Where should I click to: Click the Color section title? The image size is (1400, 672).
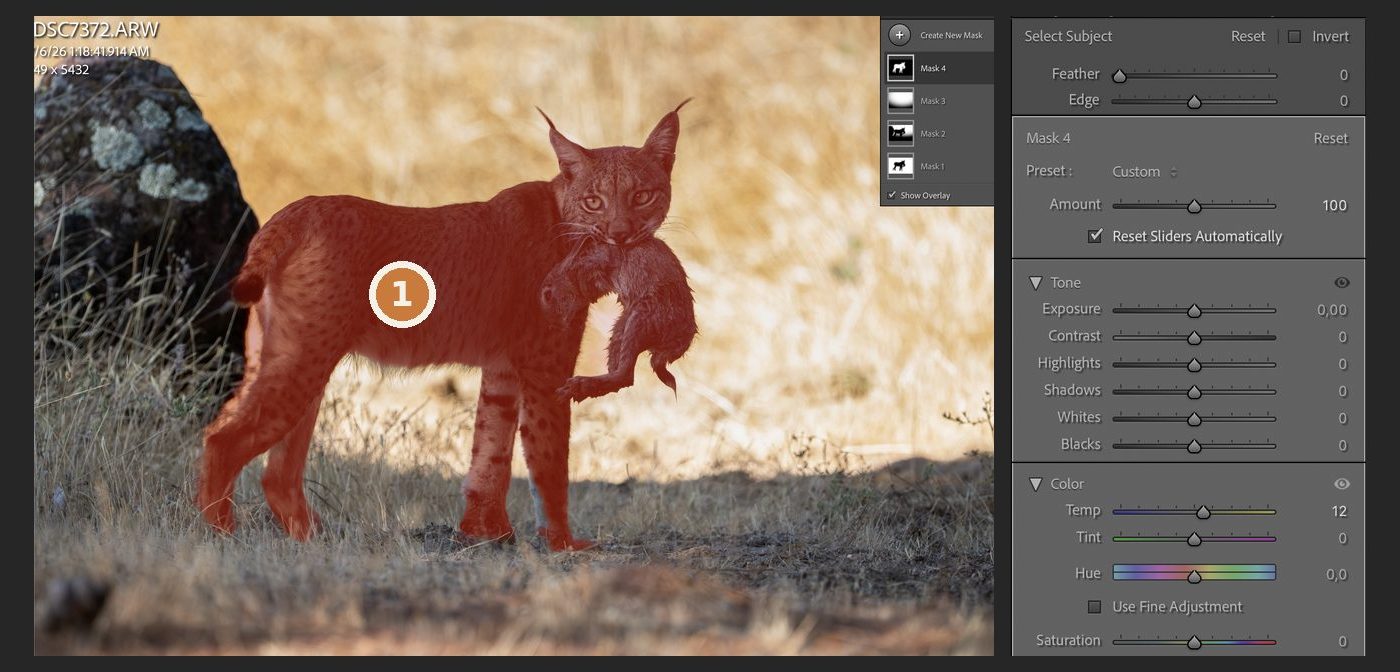point(1067,484)
